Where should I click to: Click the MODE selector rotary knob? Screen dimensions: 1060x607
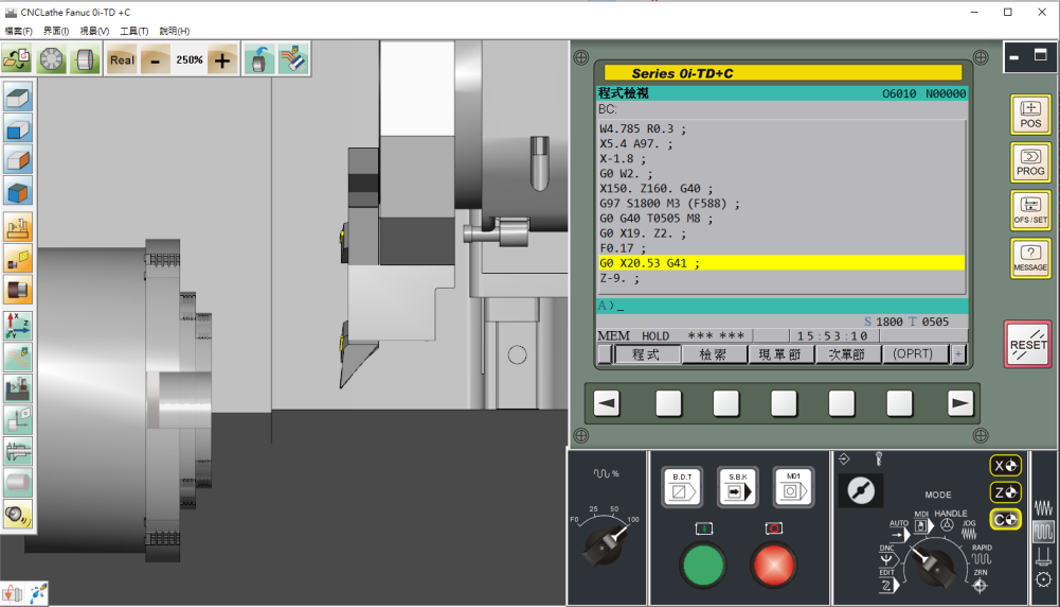coord(936,566)
